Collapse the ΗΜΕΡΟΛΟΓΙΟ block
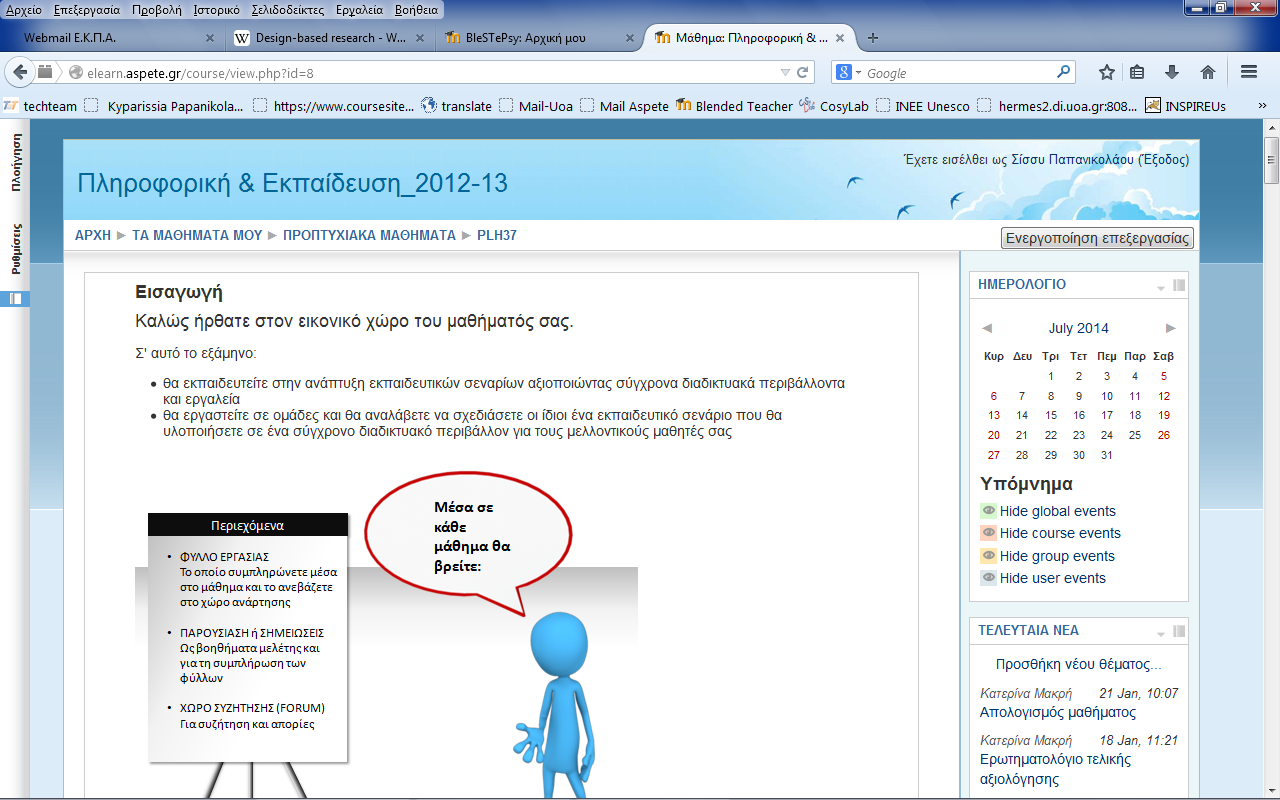Screen dimensions: 1280x800 coord(1161,287)
